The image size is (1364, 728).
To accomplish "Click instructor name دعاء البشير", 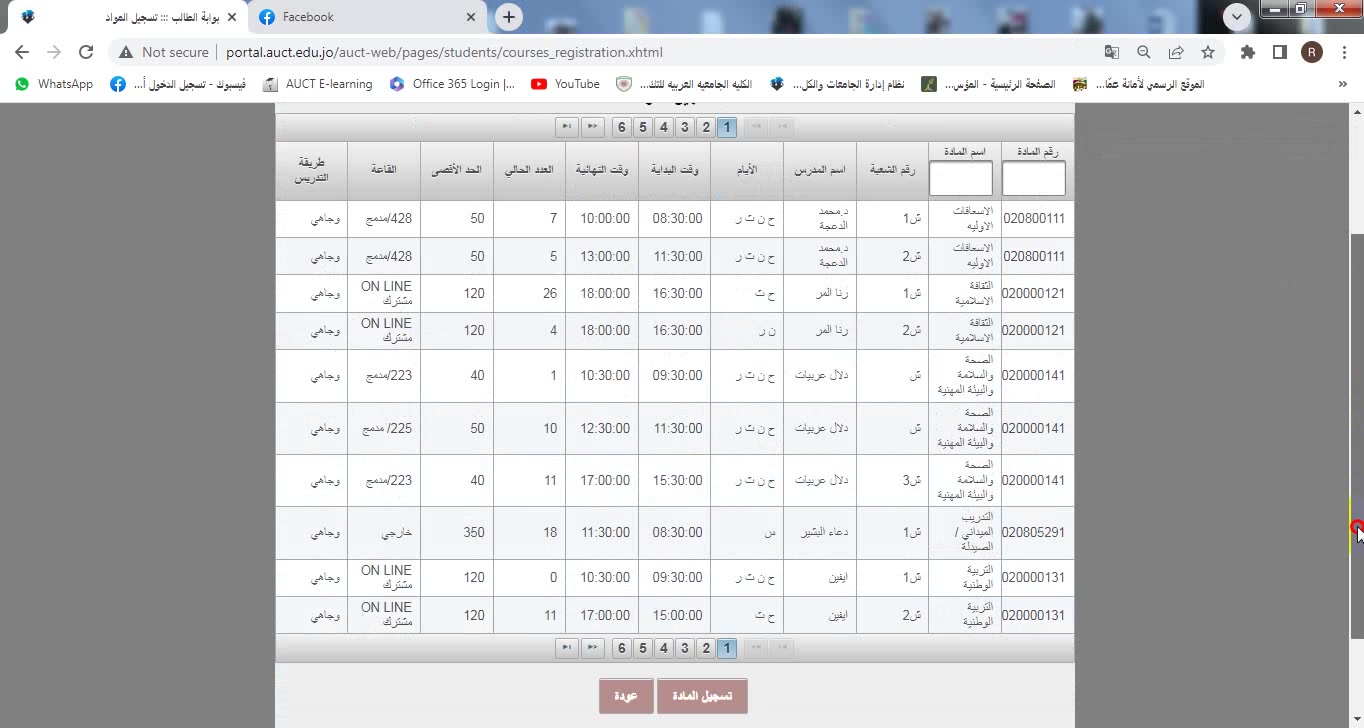I will [x=825, y=533].
